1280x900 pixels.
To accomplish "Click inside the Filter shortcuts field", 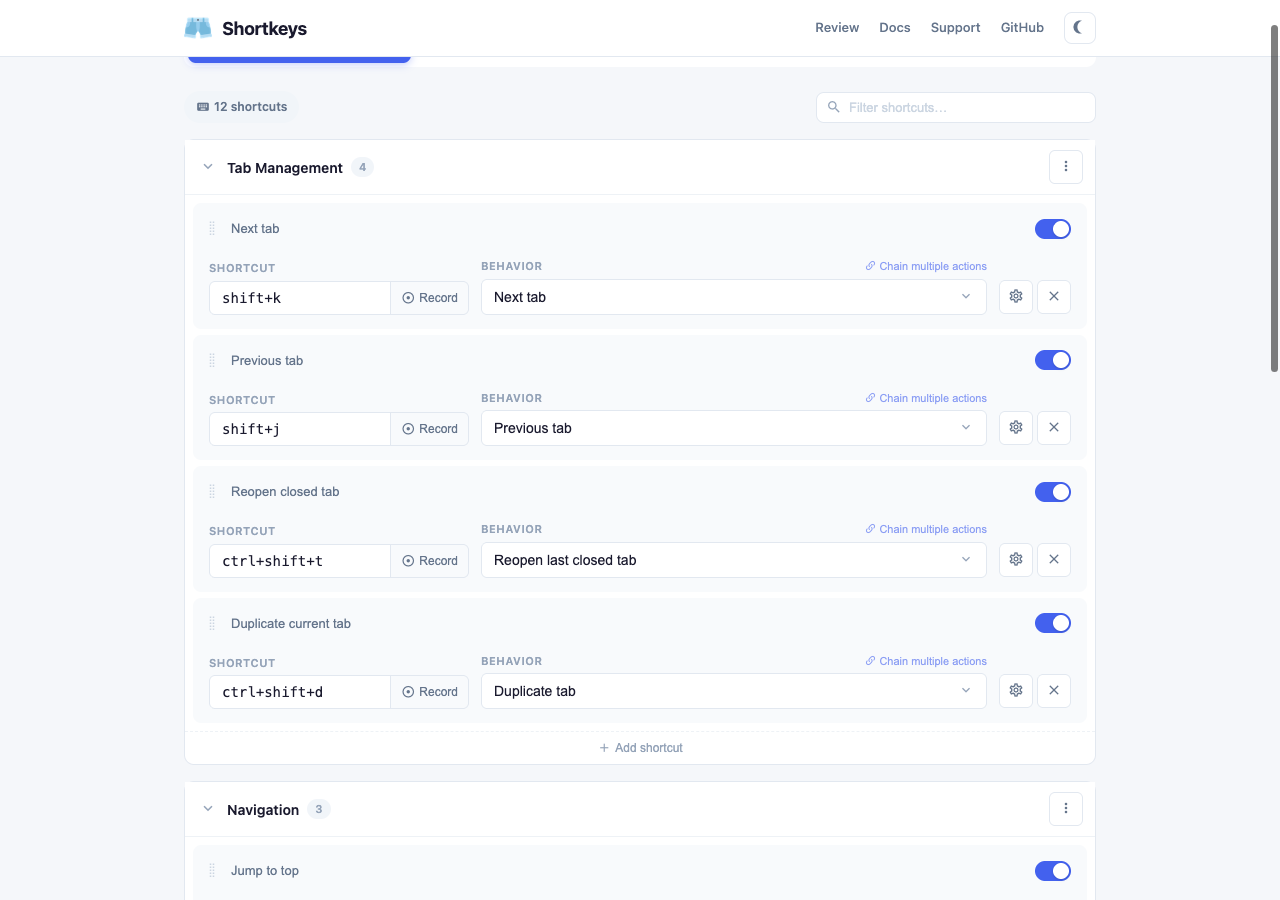I will pyautogui.click(x=955, y=107).
